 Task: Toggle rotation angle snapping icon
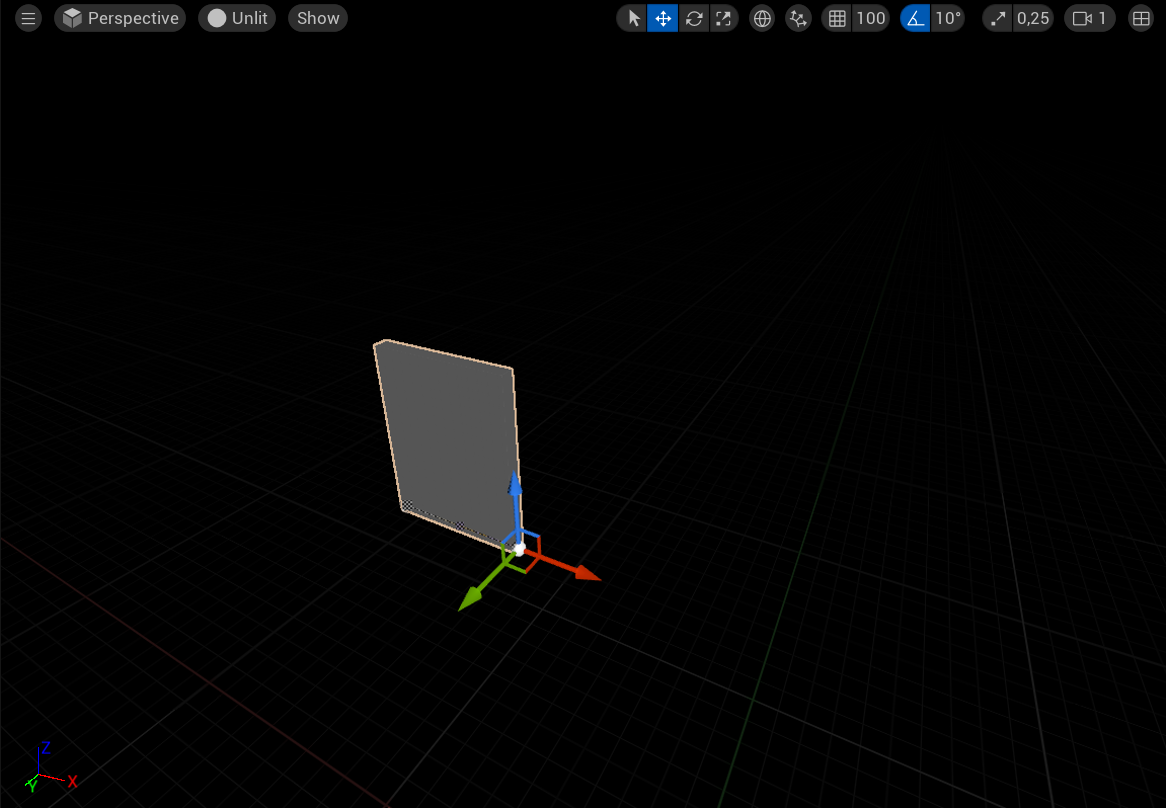pos(915,18)
